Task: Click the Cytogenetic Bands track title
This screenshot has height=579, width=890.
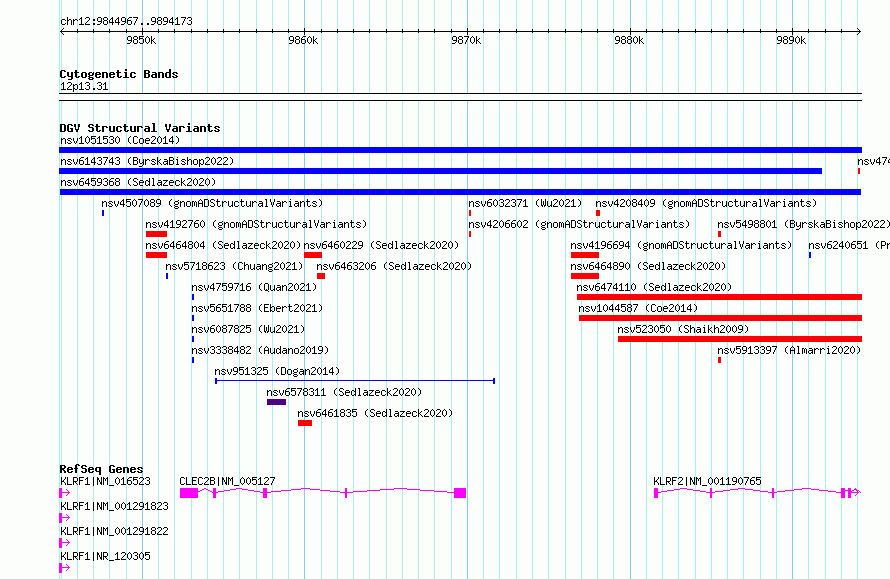Action: pyautogui.click(x=119, y=74)
